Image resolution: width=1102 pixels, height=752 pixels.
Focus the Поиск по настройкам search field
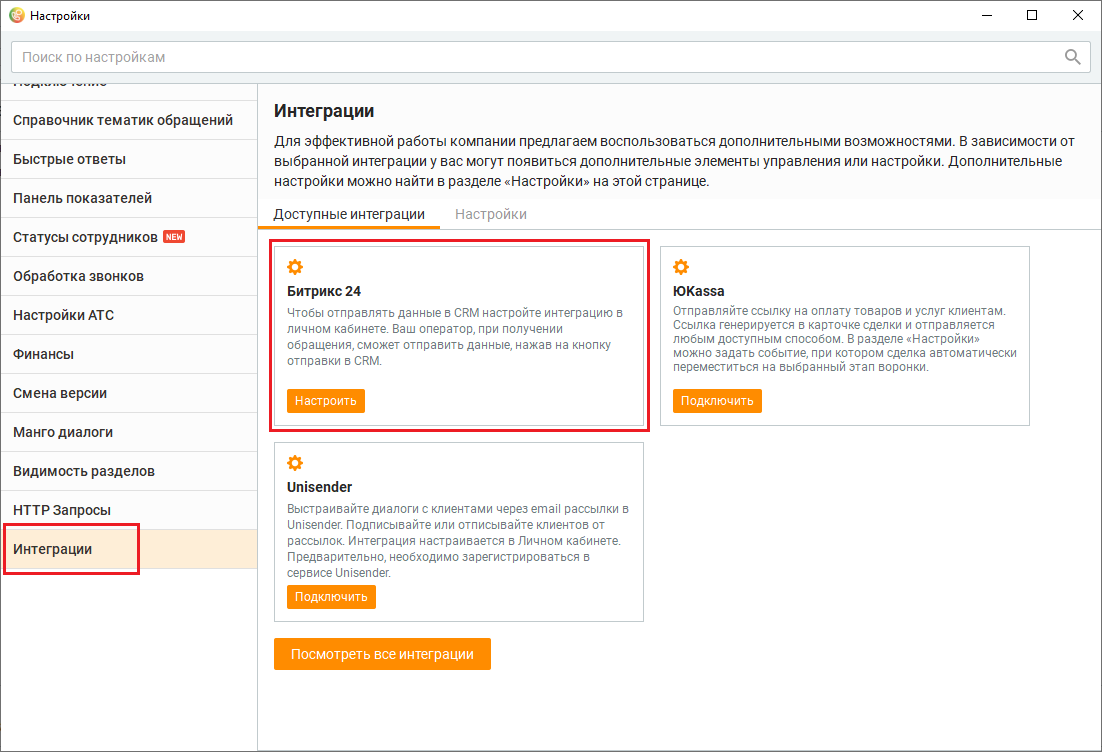(550, 57)
